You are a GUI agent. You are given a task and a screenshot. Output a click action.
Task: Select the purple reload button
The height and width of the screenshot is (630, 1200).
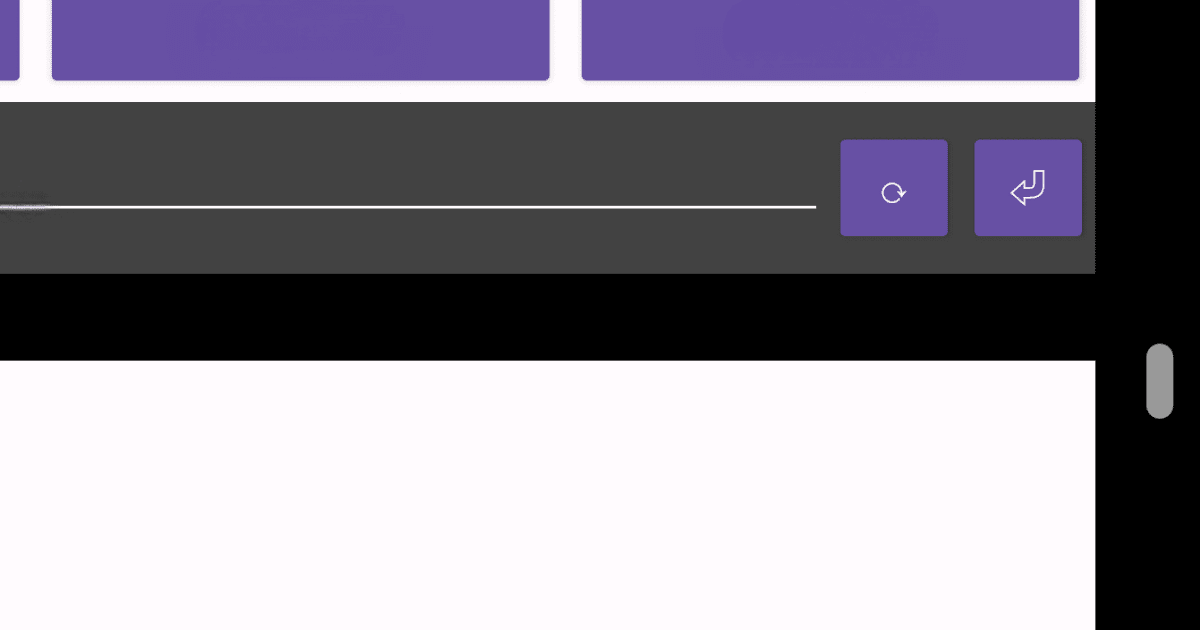point(894,188)
